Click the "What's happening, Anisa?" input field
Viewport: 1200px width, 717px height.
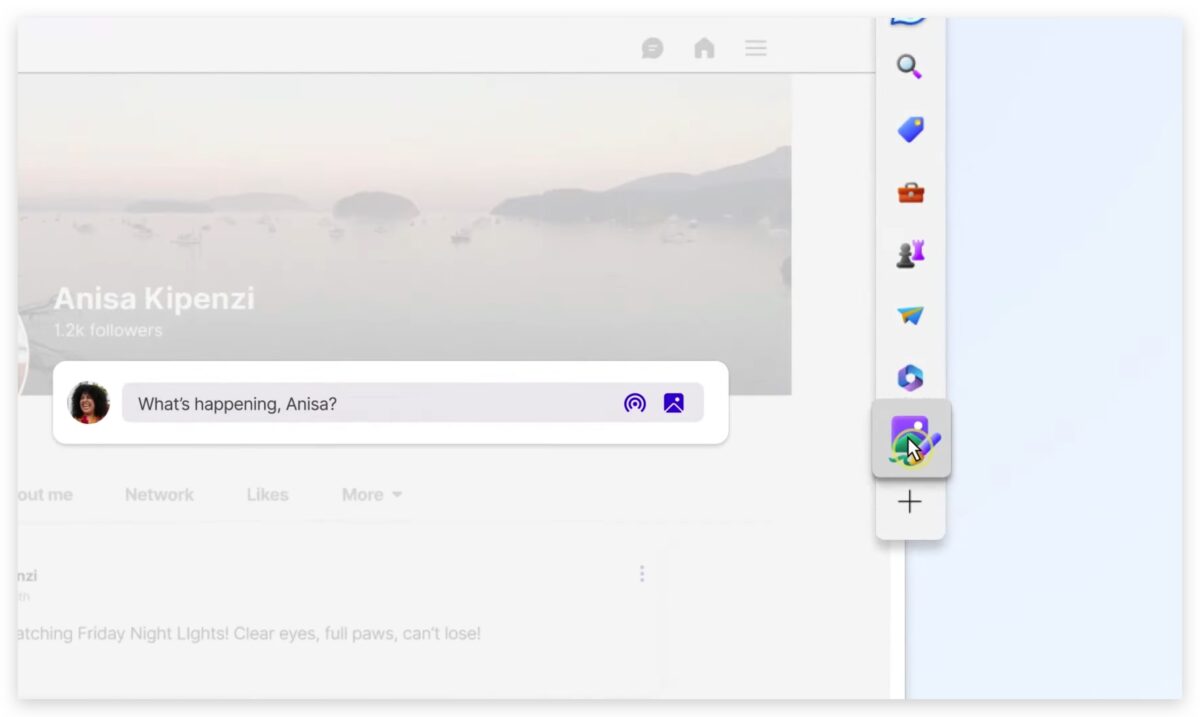[370, 403]
